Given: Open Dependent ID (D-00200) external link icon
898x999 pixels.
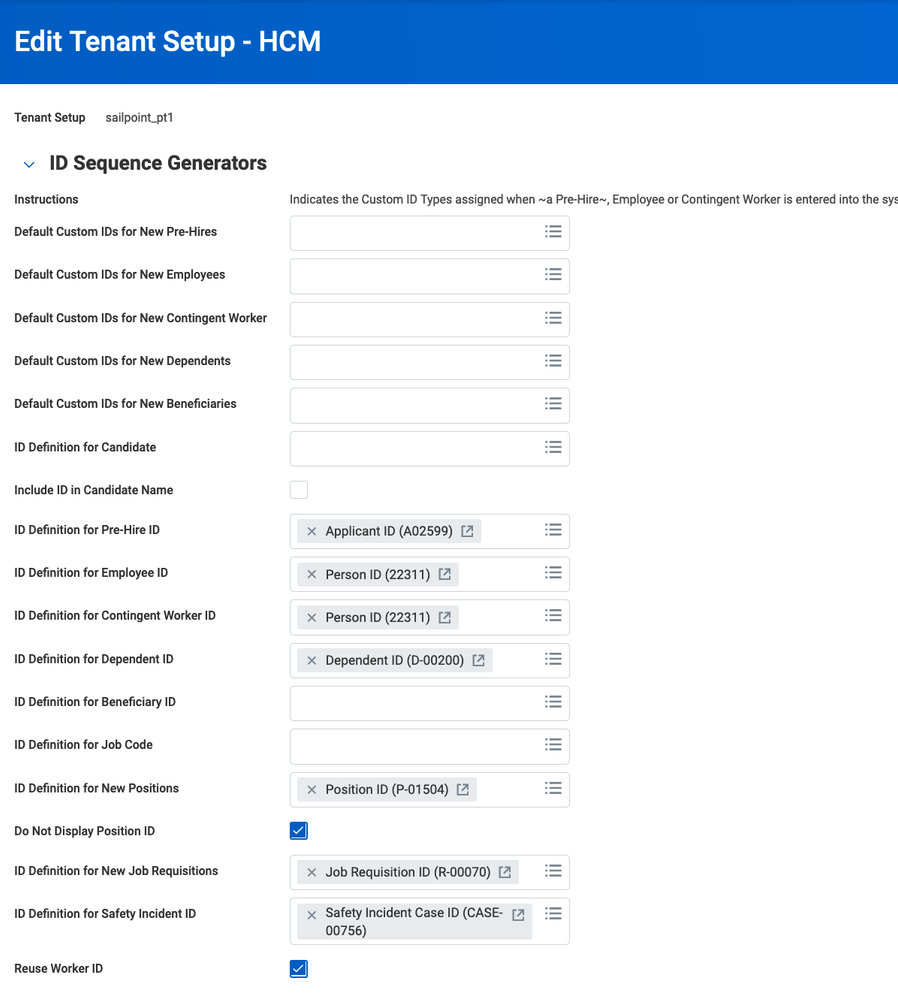Looking at the screenshot, I should pos(478,660).
